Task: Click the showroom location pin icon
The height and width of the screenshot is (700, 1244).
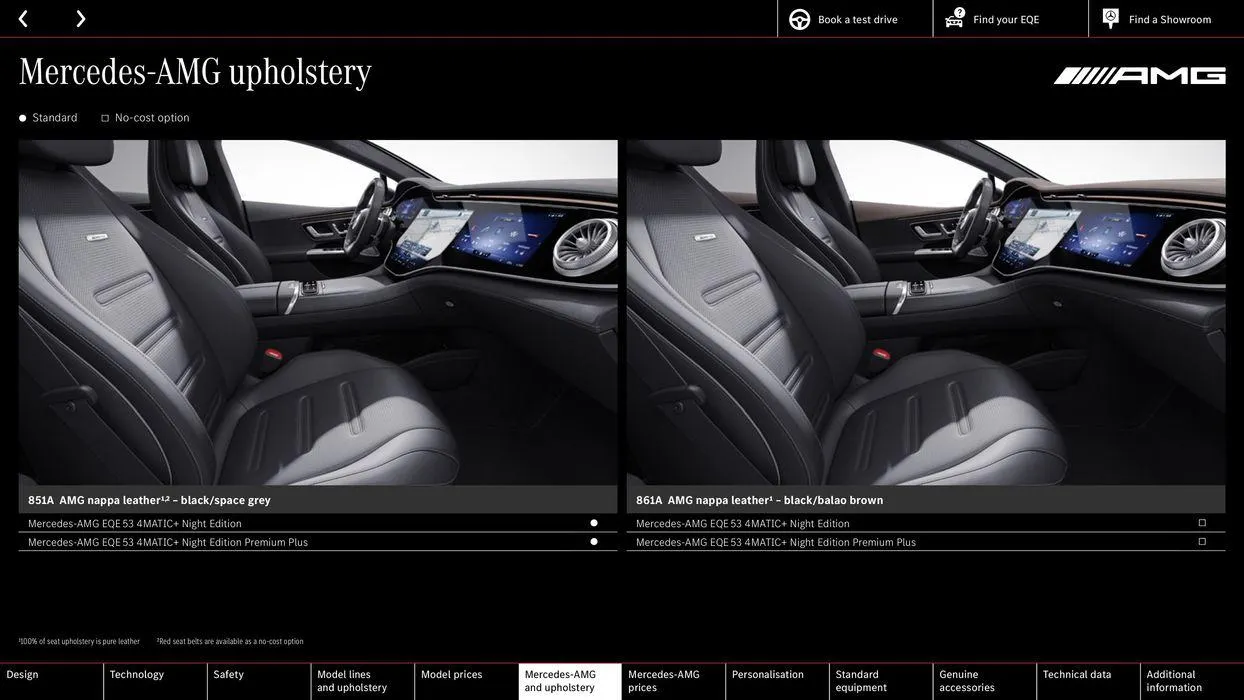Action: pos(1111,18)
